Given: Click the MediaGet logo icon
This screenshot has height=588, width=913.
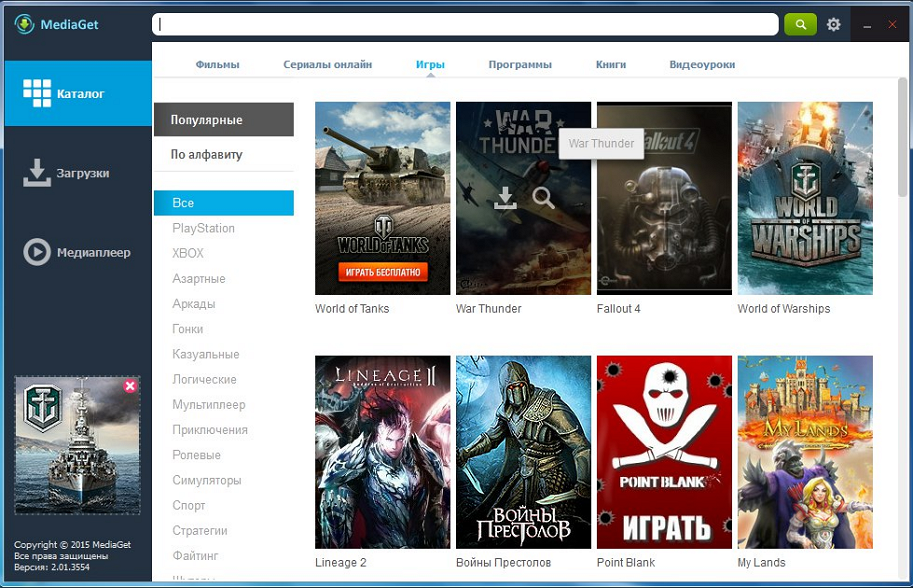Looking at the screenshot, I should [24, 24].
